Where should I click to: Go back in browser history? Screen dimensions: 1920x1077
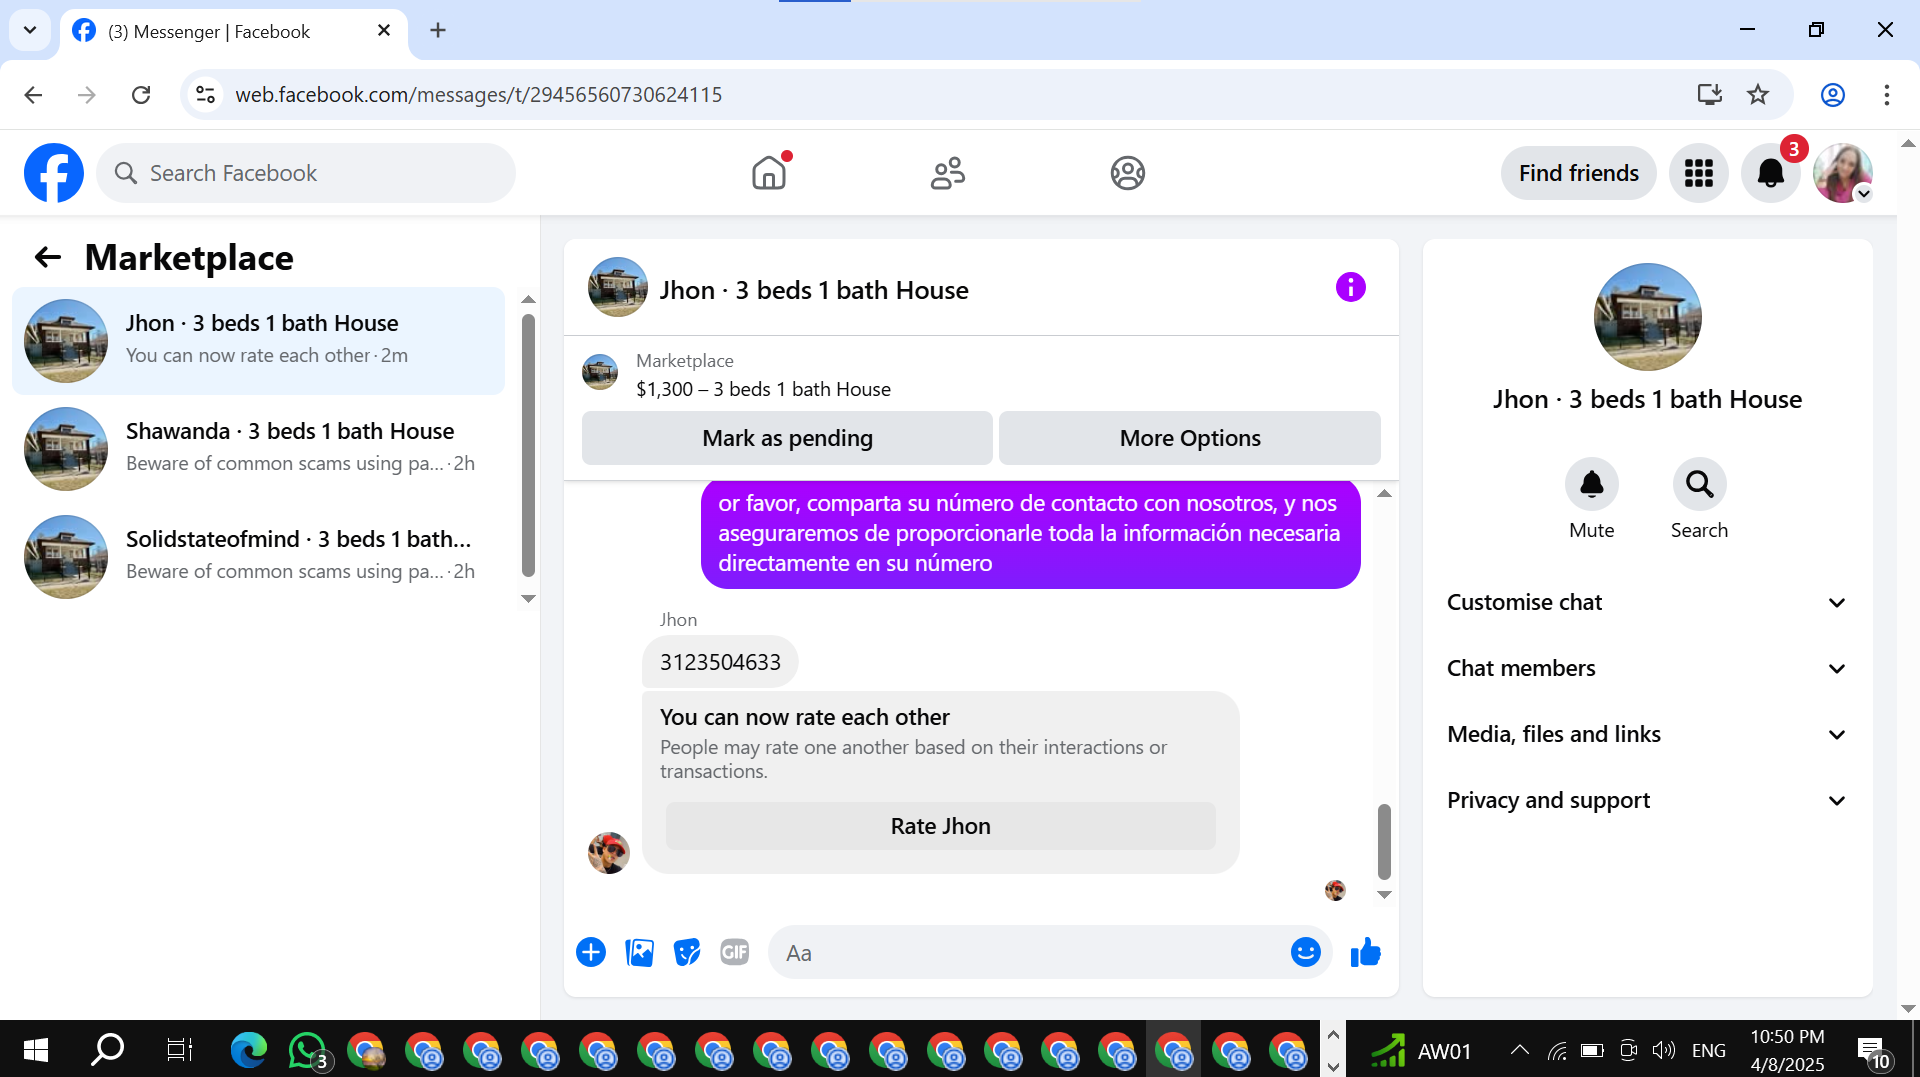coord(33,95)
